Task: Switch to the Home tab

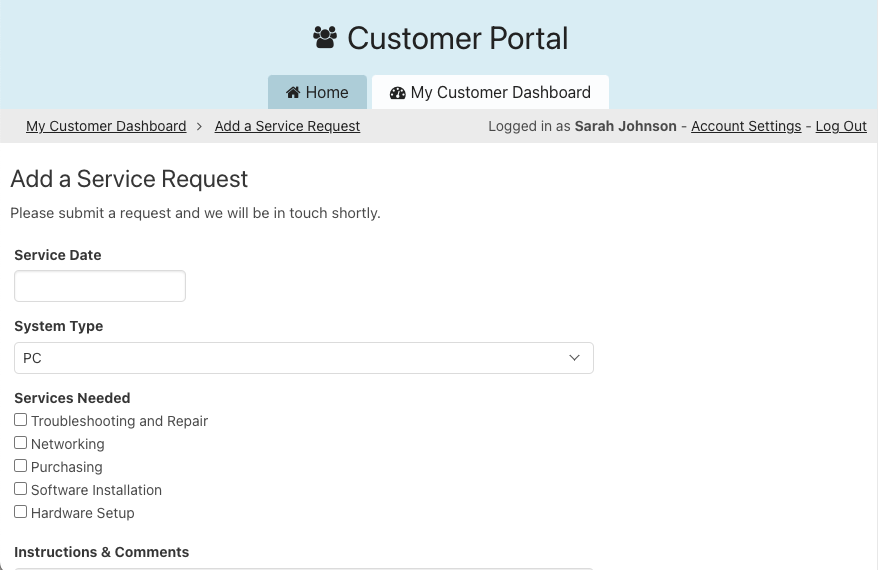Action: pos(317,92)
